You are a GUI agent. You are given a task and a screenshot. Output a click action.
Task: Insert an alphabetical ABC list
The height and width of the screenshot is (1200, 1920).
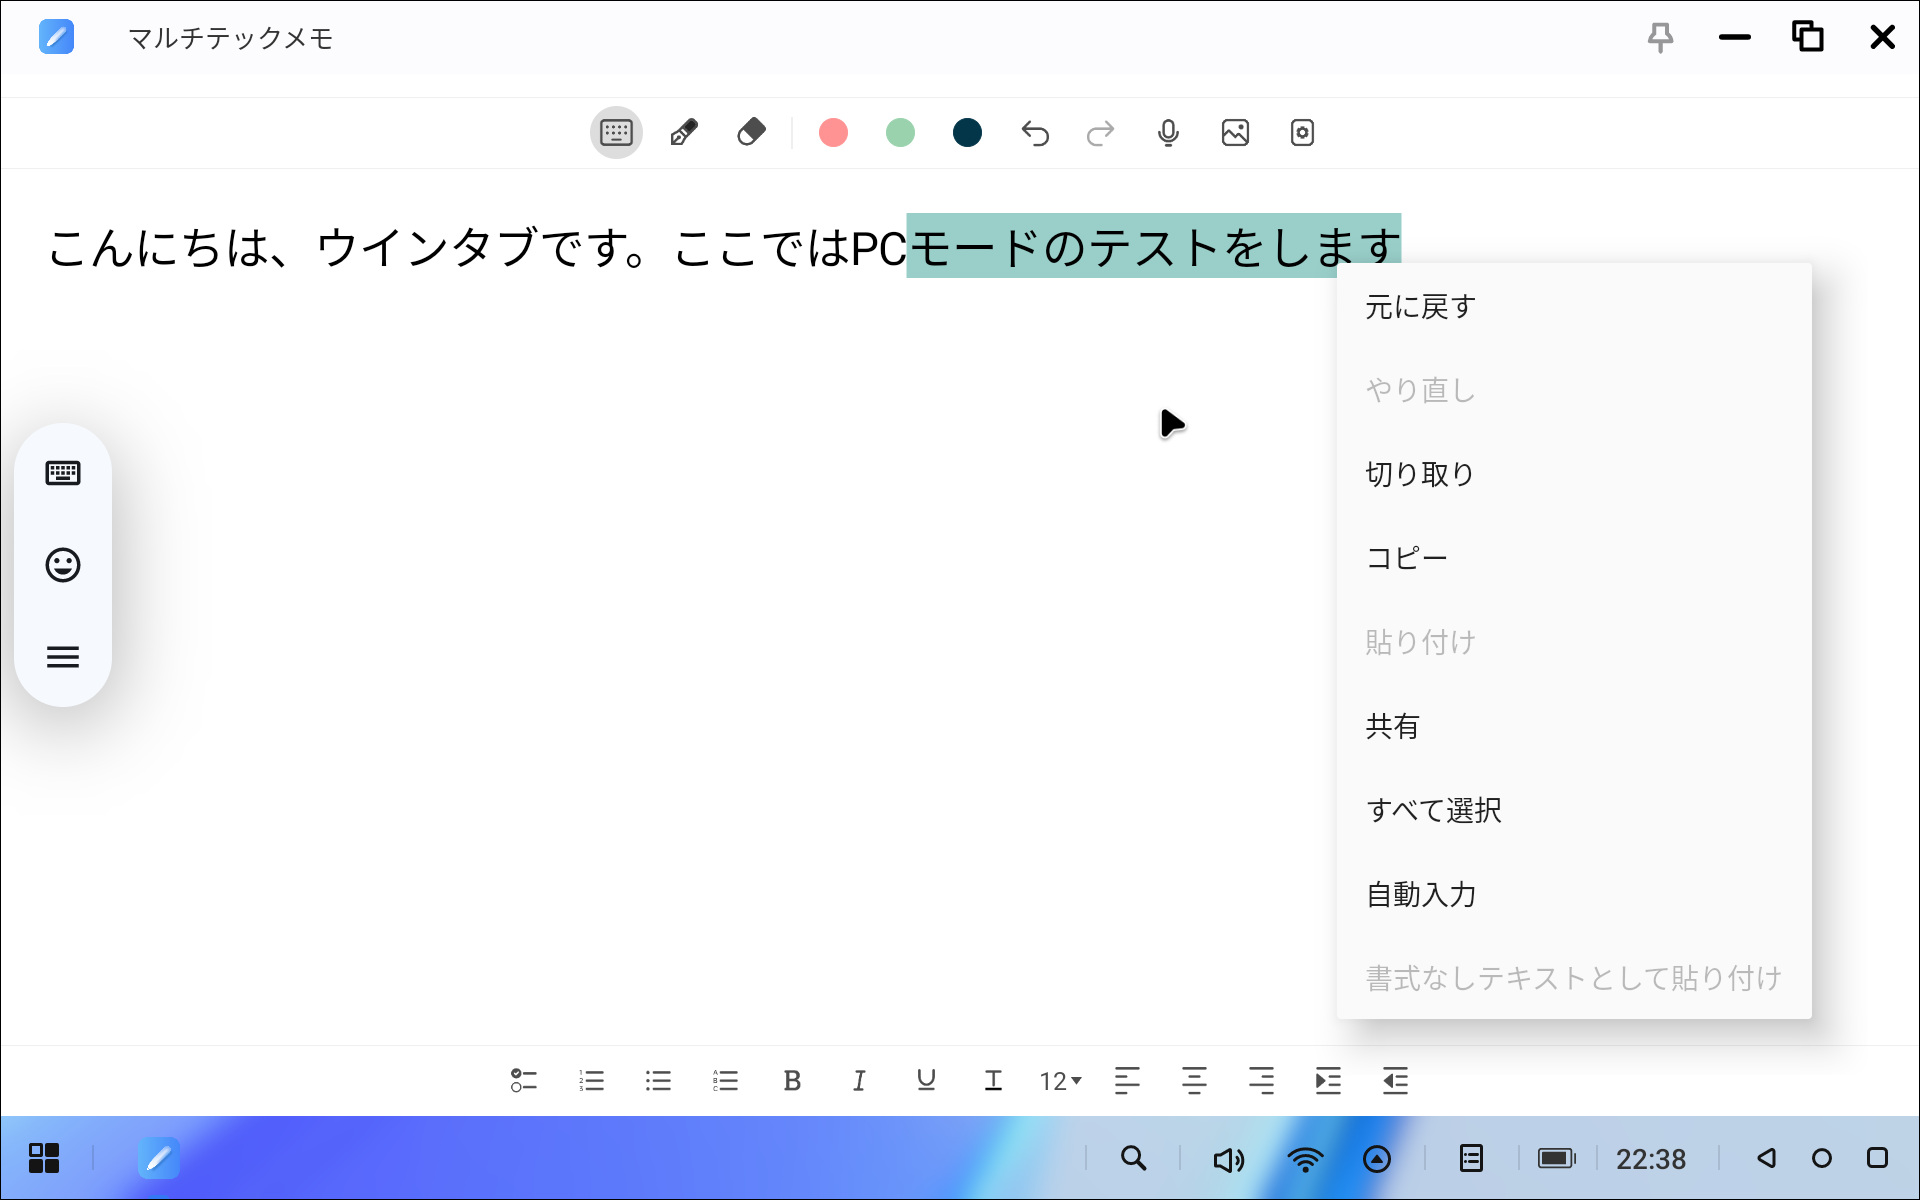[x=725, y=1081]
